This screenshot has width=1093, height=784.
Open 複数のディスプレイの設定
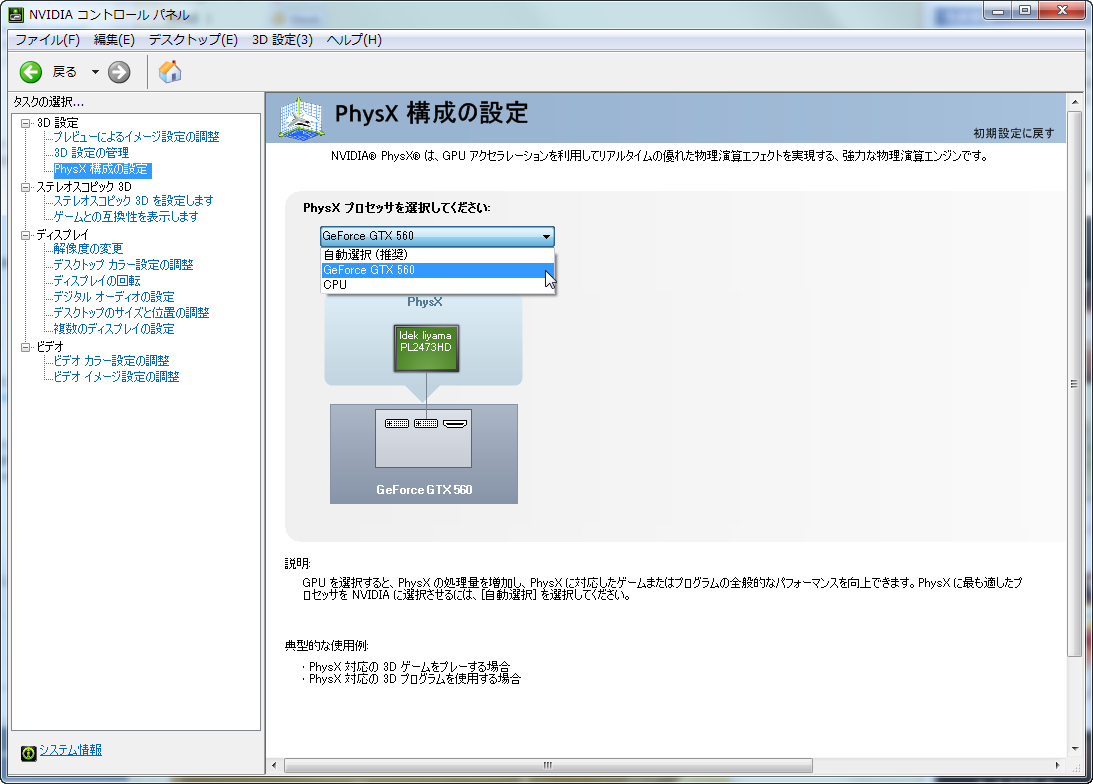114,329
